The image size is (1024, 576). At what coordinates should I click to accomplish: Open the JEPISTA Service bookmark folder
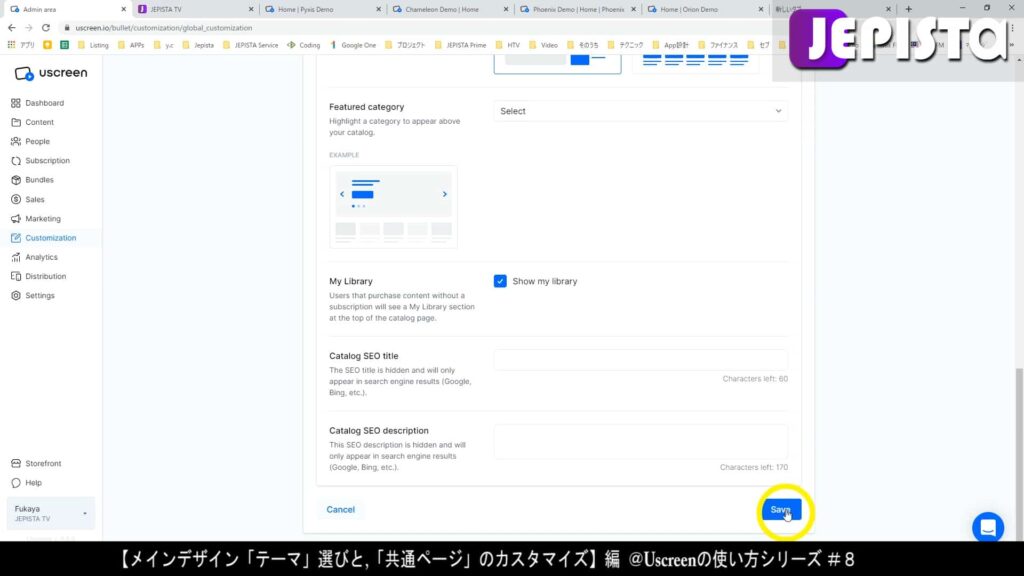pos(250,45)
